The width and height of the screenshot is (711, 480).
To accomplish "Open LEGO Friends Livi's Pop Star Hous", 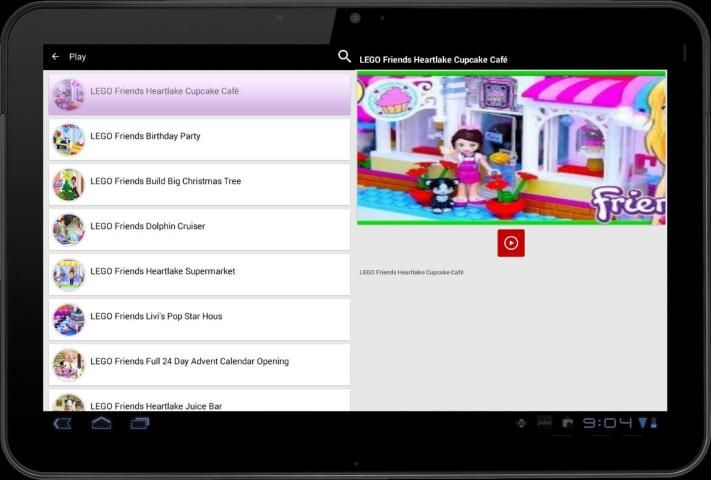I will 156,317.
